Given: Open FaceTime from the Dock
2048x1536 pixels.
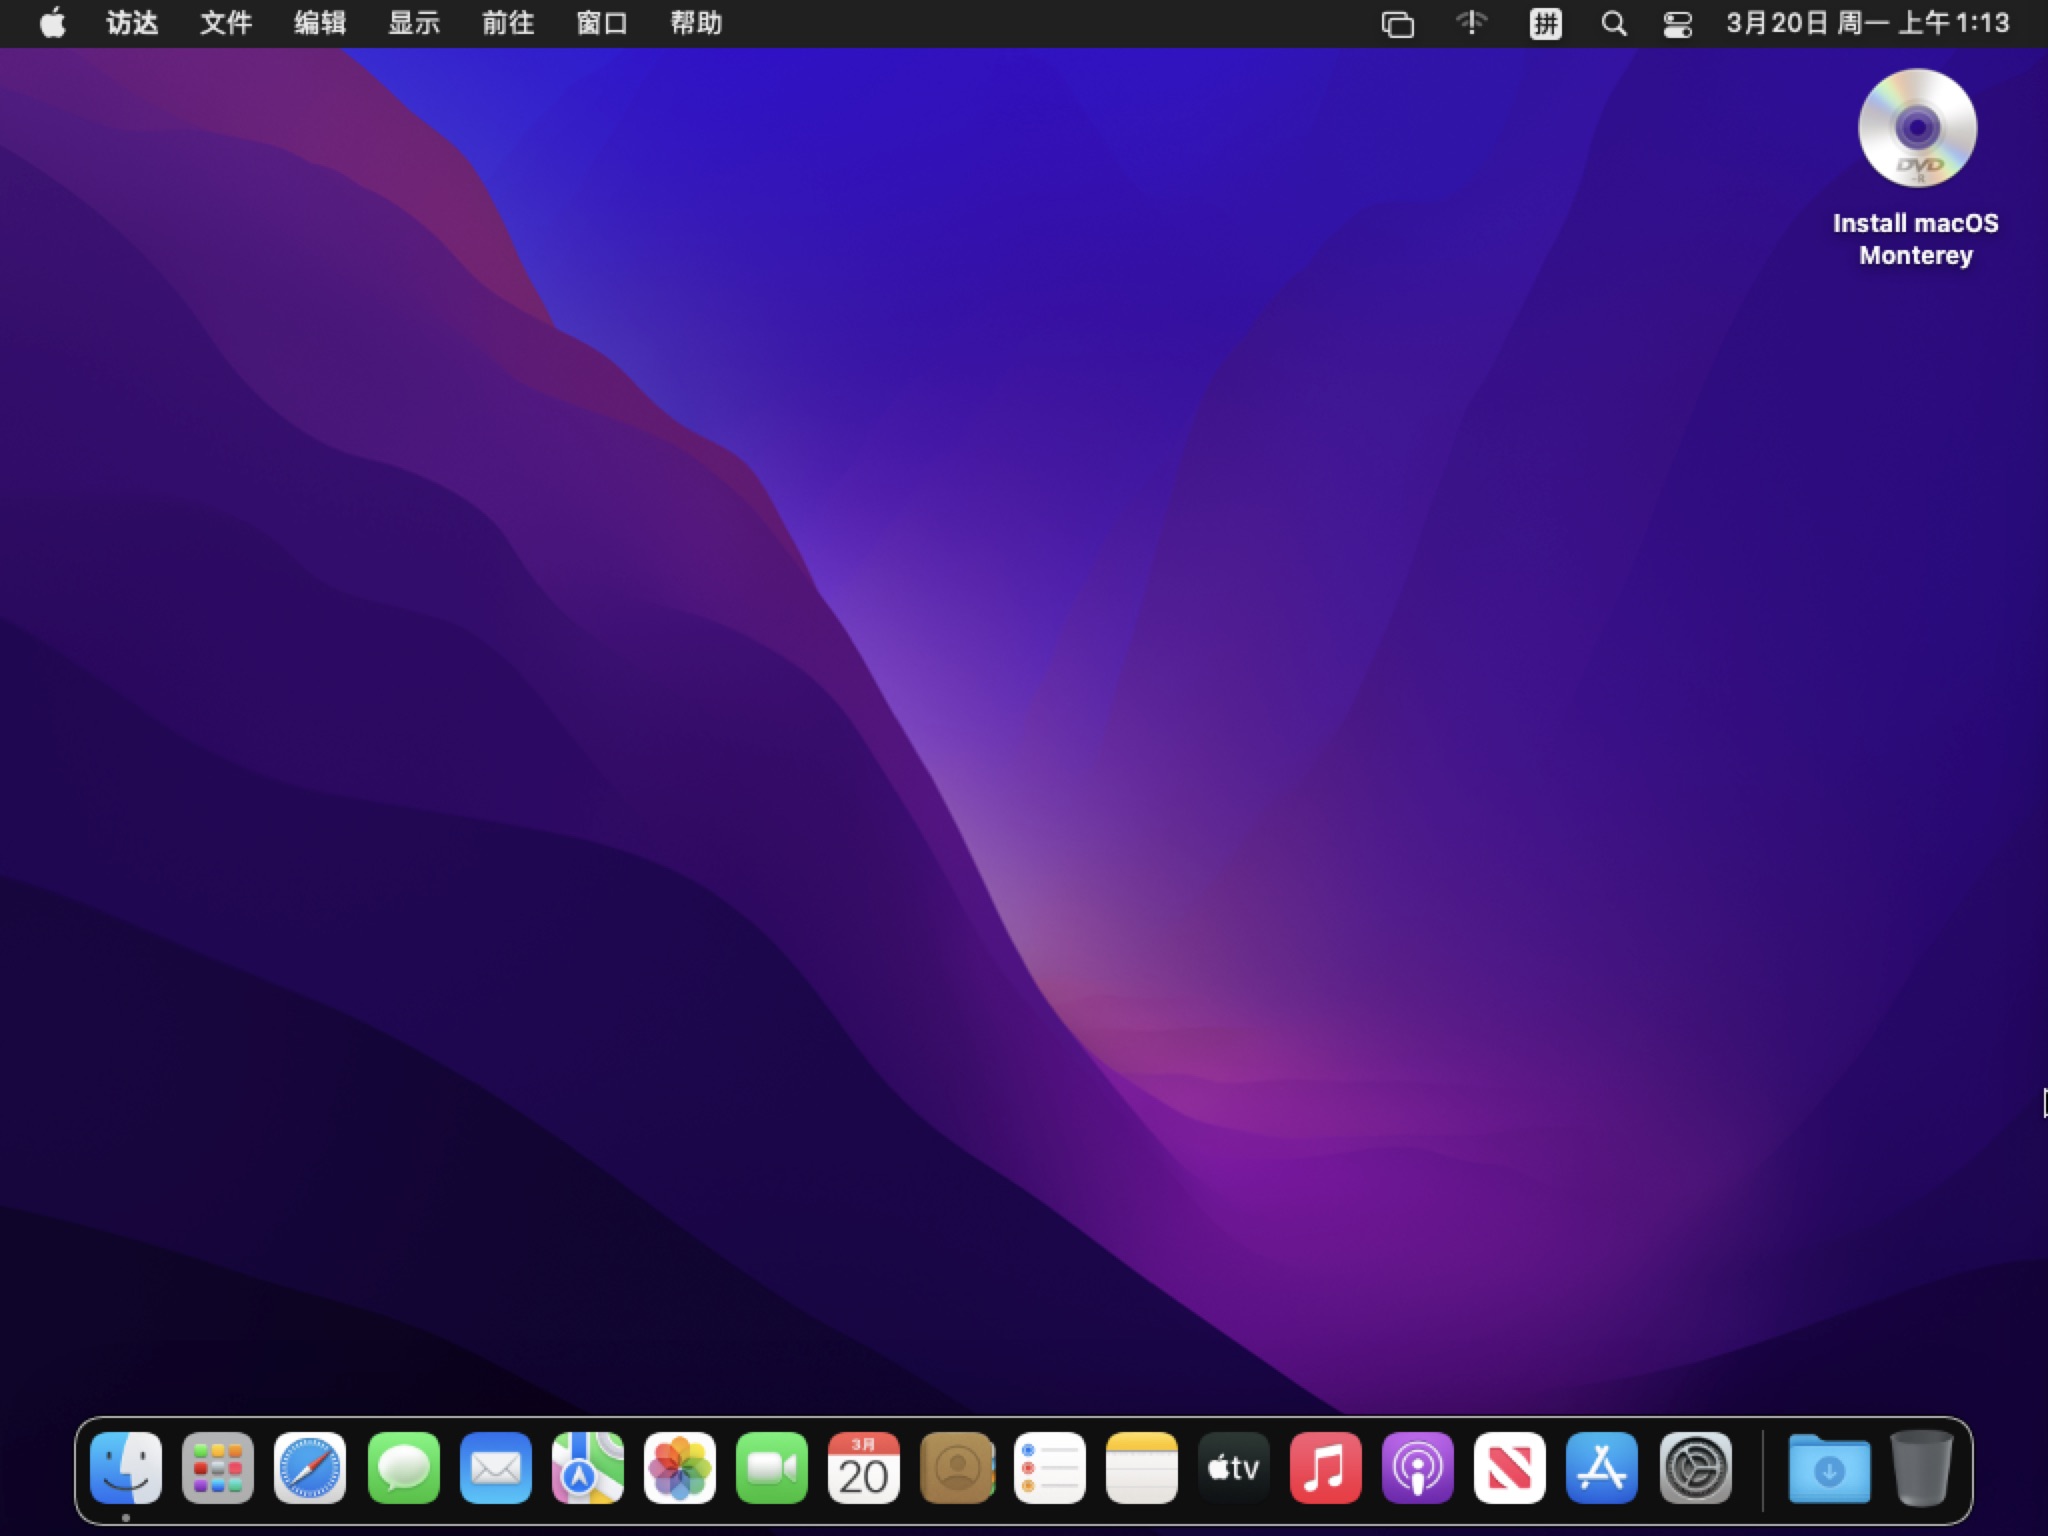Looking at the screenshot, I should pos(772,1469).
